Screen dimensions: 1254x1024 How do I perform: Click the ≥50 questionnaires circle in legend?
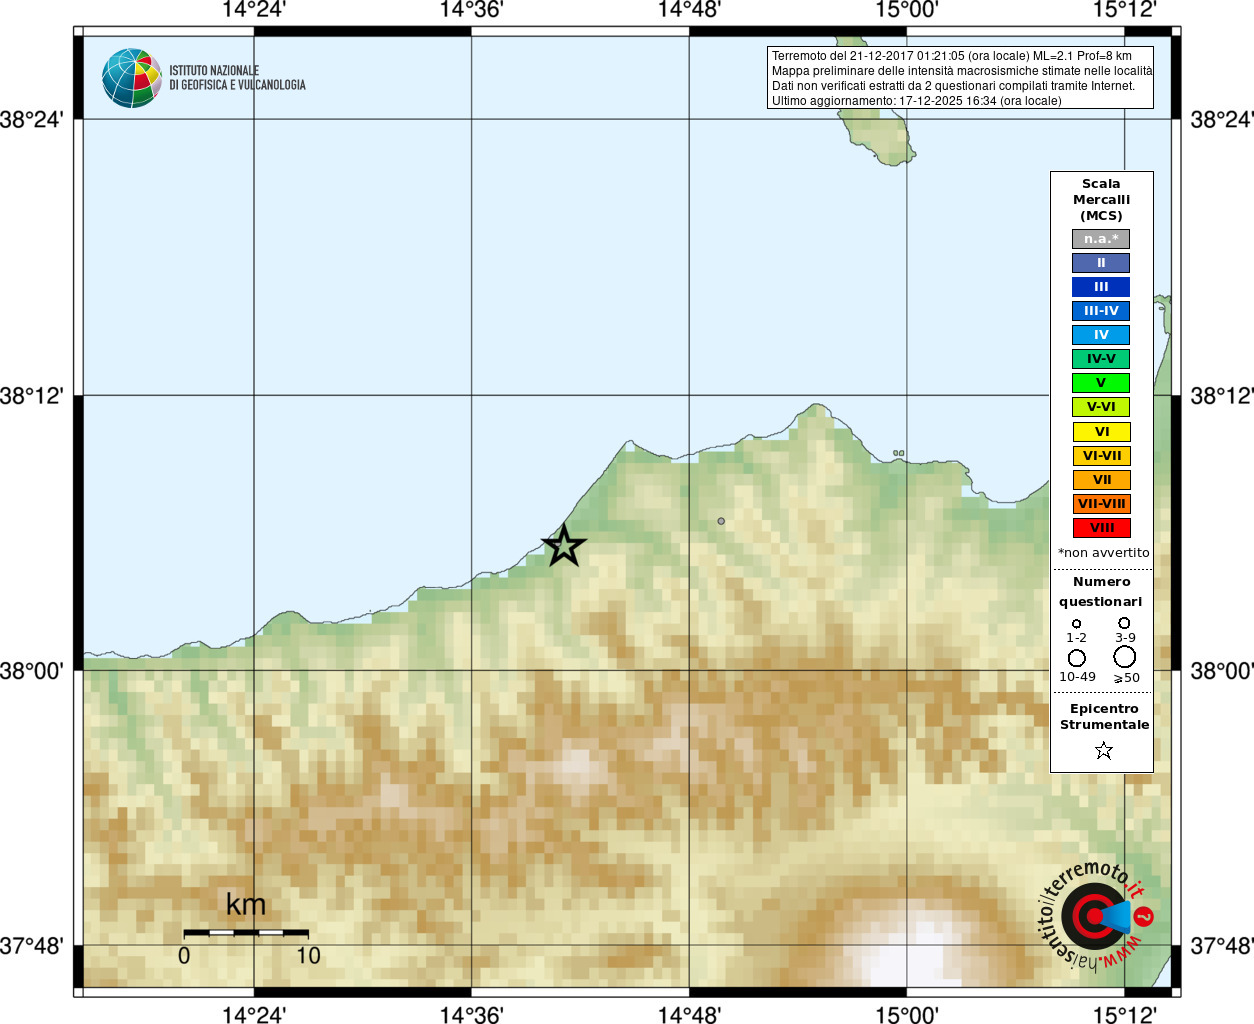click(x=1125, y=657)
